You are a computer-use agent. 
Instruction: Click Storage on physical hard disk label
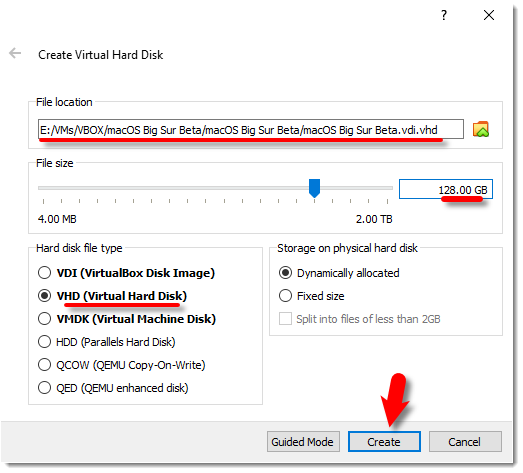[x=347, y=248]
